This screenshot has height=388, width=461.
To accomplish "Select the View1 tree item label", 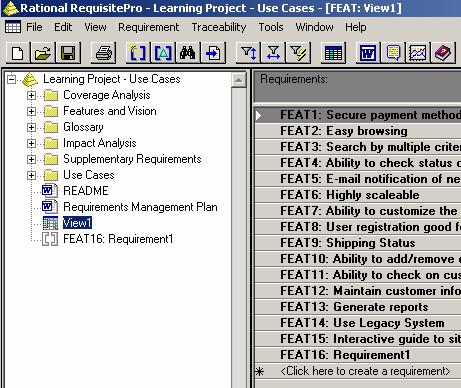I will [x=77, y=223].
